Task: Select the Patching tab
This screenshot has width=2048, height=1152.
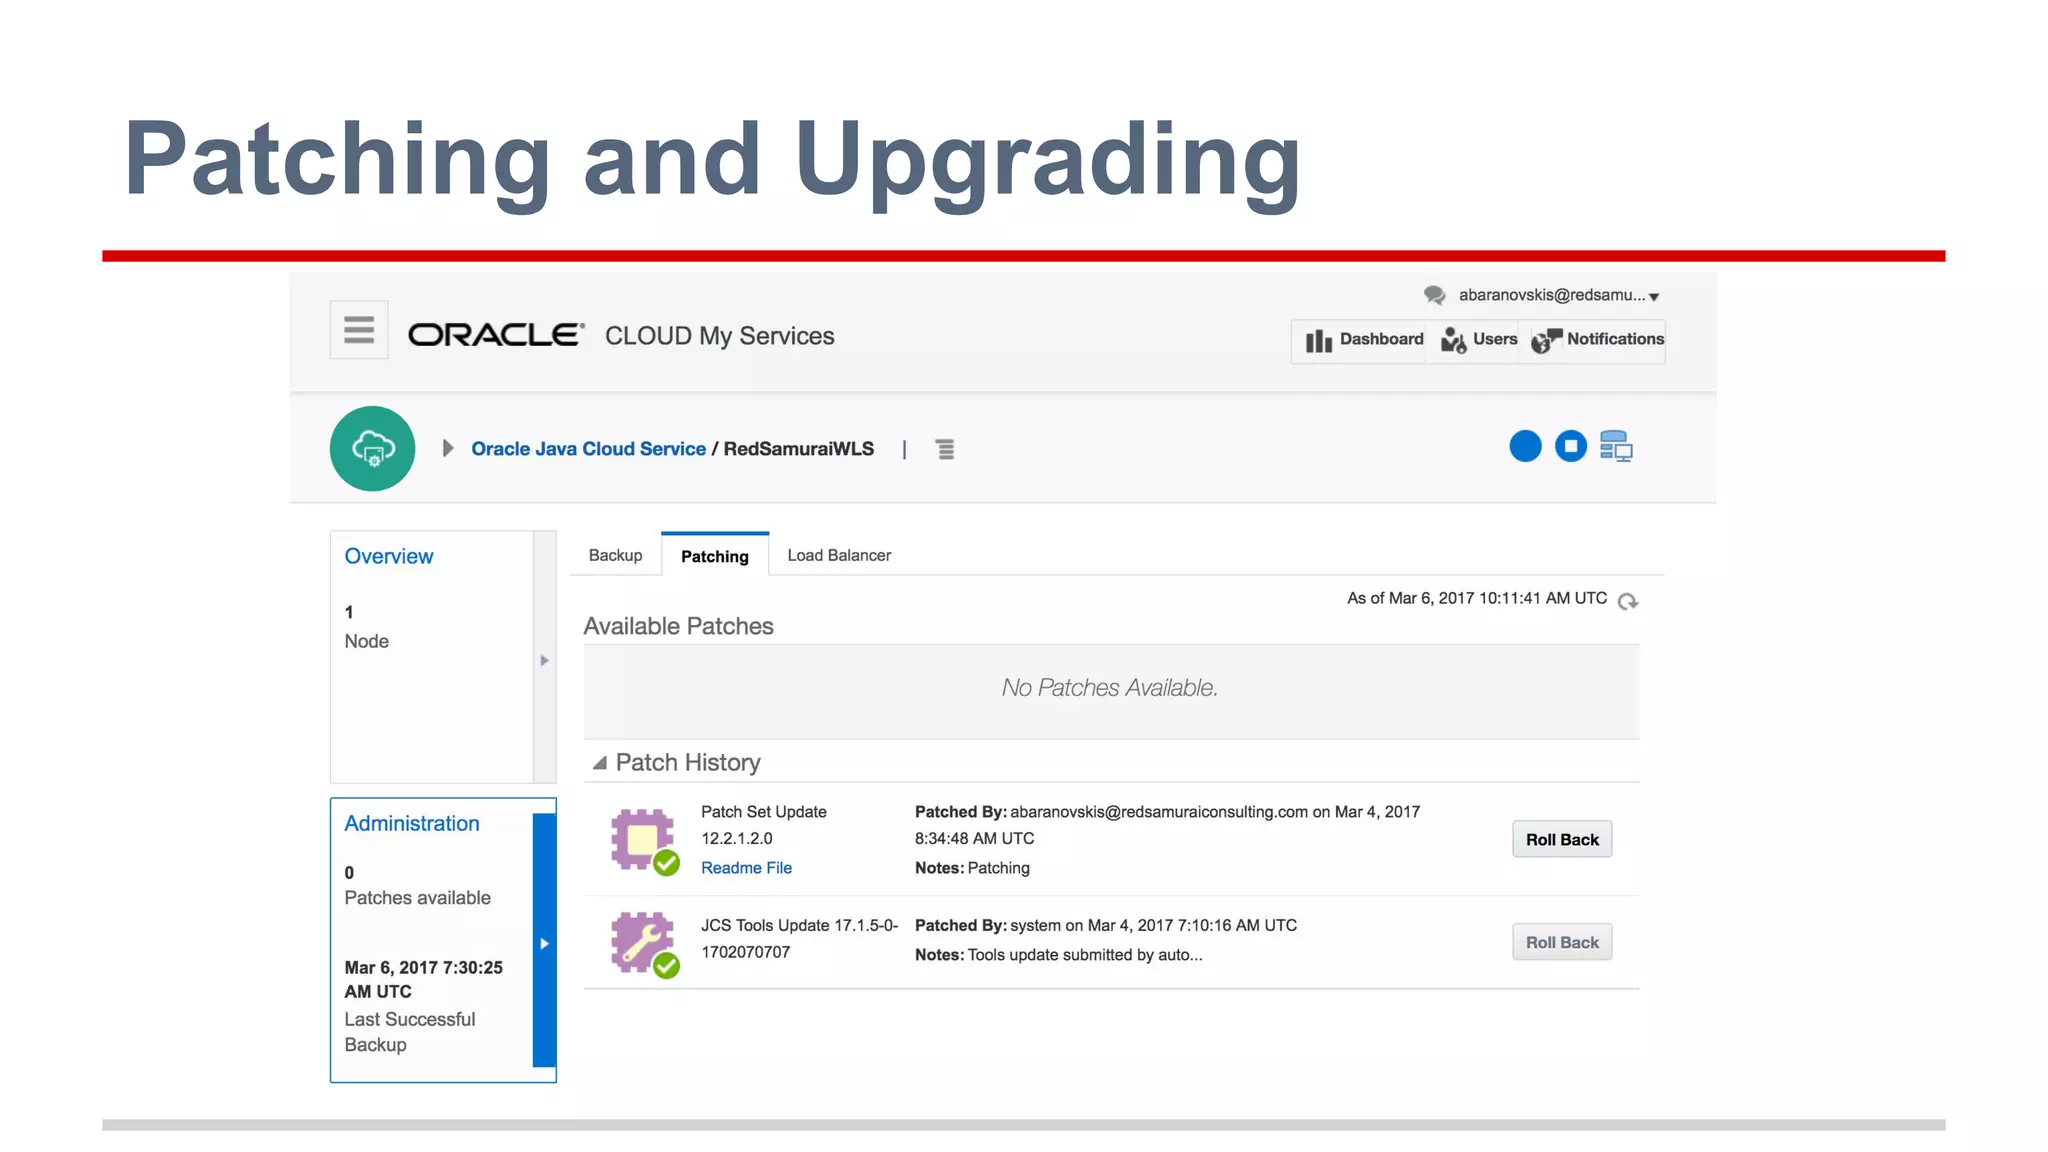Action: pyautogui.click(x=715, y=555)
